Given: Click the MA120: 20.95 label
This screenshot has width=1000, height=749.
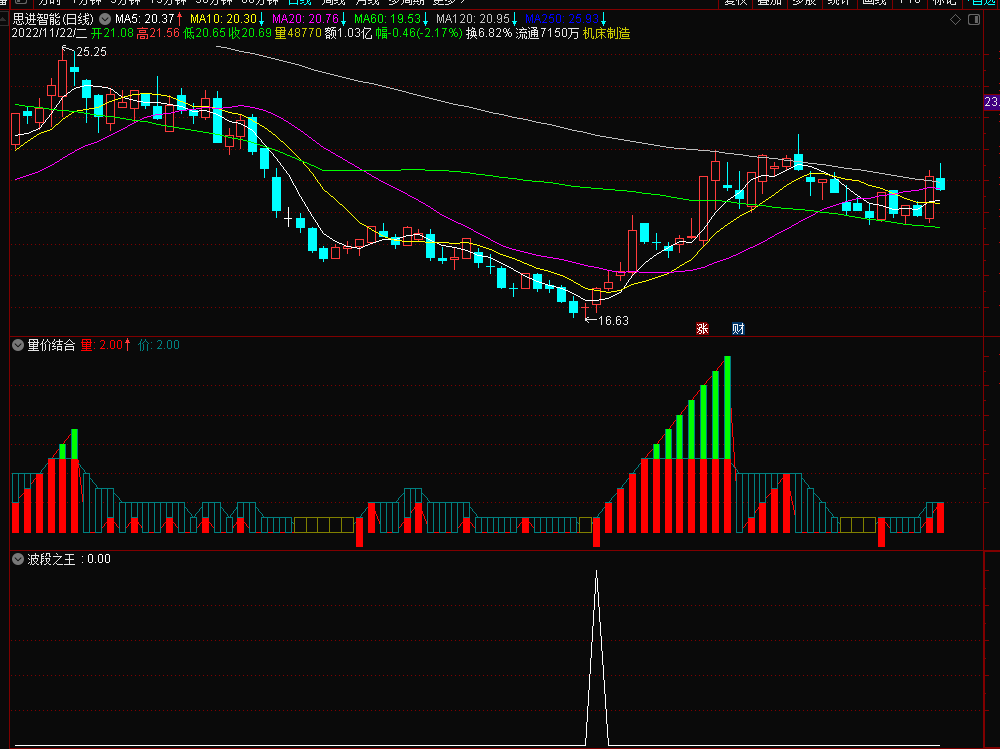Looking at the screenshot, I should tap(473, 19).
